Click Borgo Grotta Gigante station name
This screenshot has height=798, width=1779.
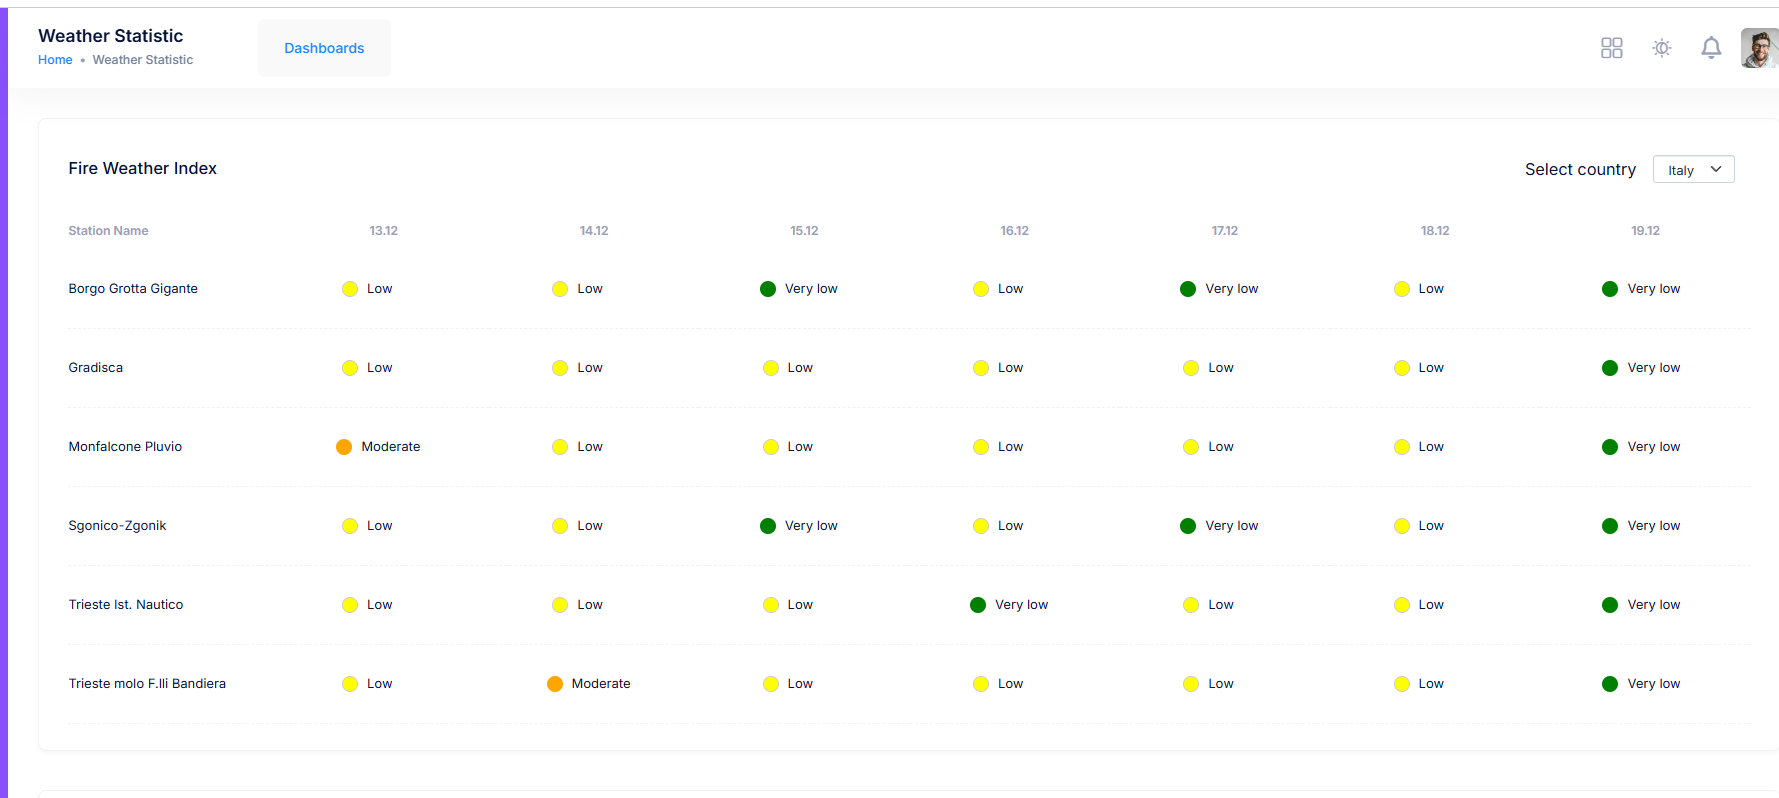pos(133,289)
